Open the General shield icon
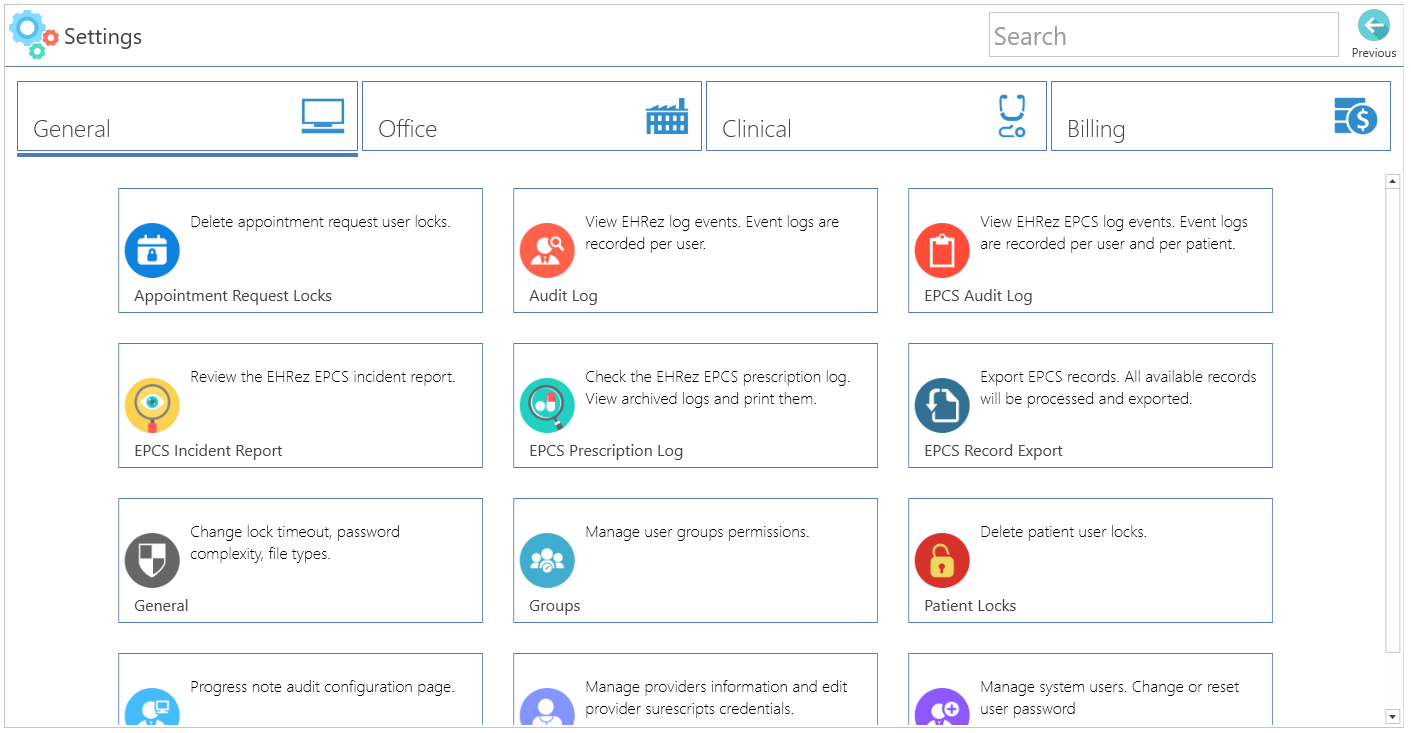Image resolution: width=1411 pixels, height=733 pixels. tap(152, 560)
